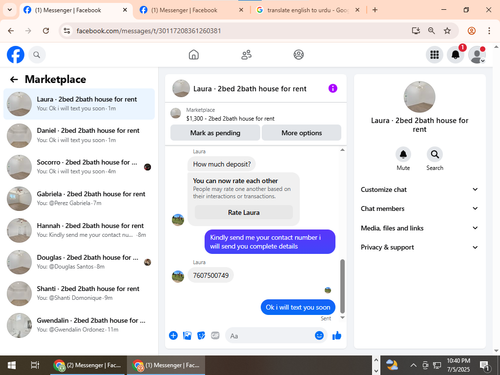The height and width of the screenshot is (375, 500).
Task: Expand Customize chat section
Action: [x=419, y=189]
